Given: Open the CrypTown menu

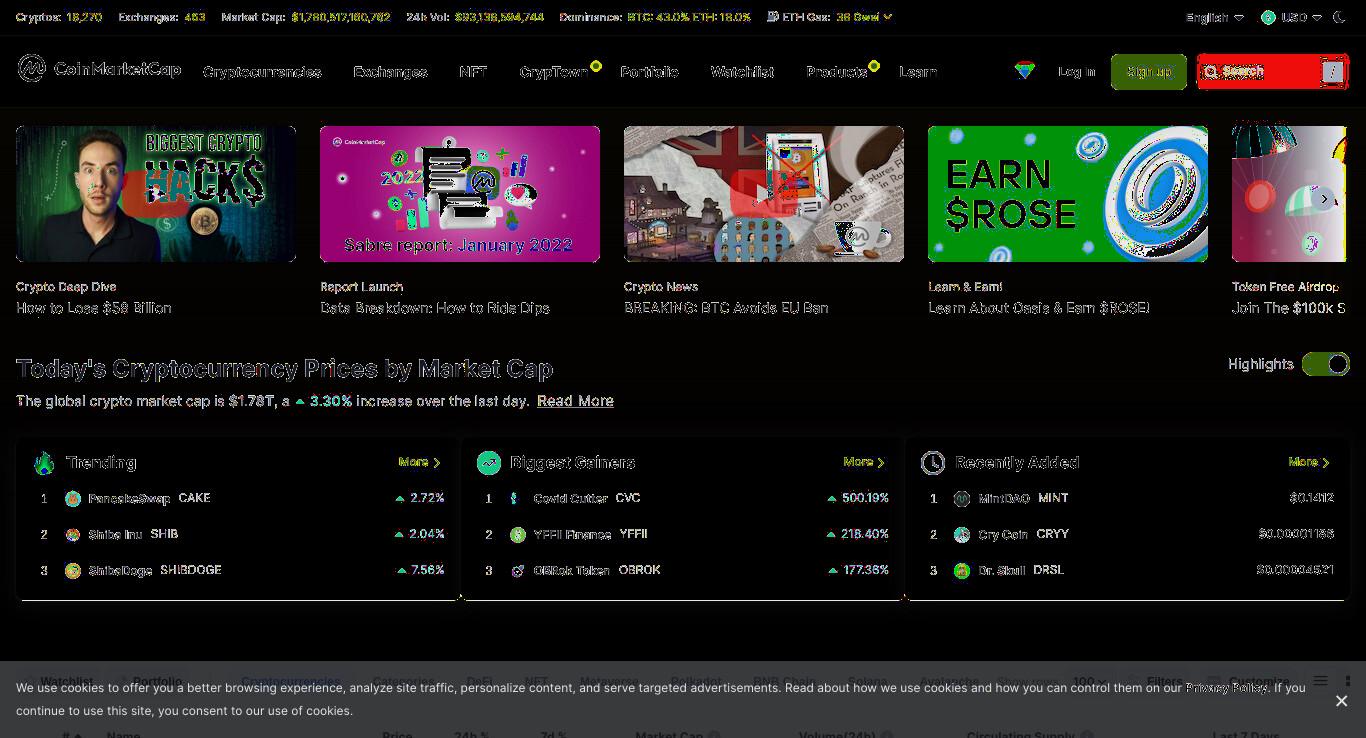Looking at the screenshot, I should 553,72.
